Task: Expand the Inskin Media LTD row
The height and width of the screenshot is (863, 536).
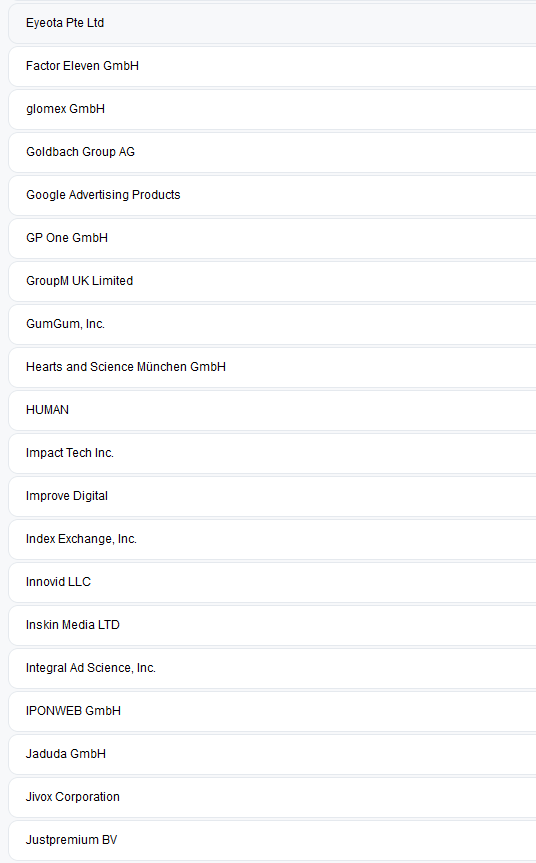Action: click(272, 625)
